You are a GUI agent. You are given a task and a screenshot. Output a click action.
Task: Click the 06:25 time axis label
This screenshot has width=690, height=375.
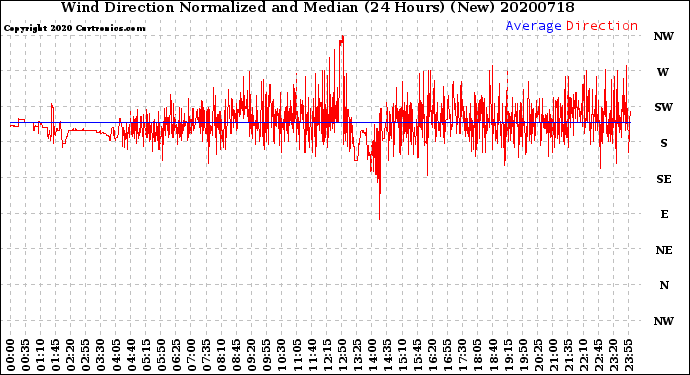point(176,355)
